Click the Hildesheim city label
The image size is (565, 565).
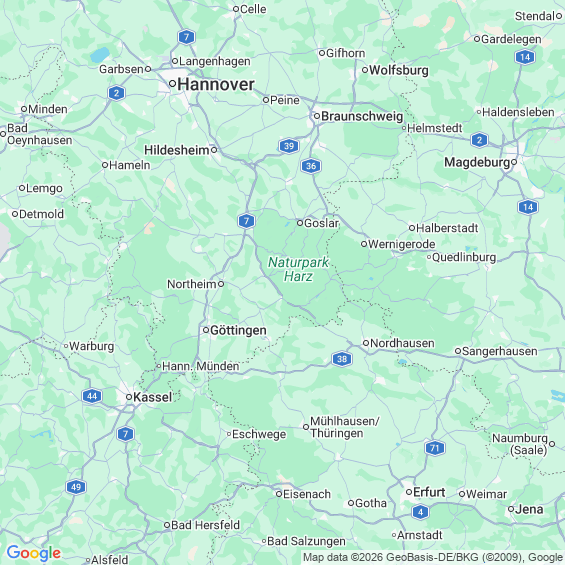(x=177, y=150)
